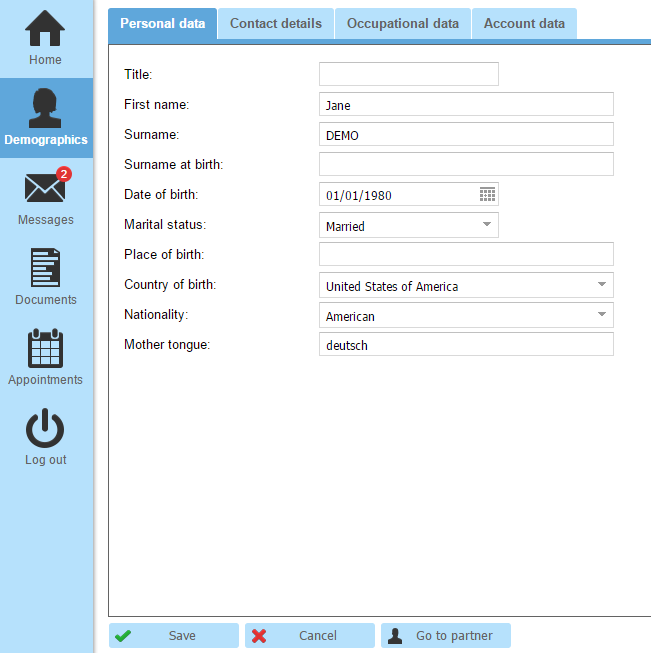Open the Appointments calendar icon
651x653 pixels.
pos(45,348)
